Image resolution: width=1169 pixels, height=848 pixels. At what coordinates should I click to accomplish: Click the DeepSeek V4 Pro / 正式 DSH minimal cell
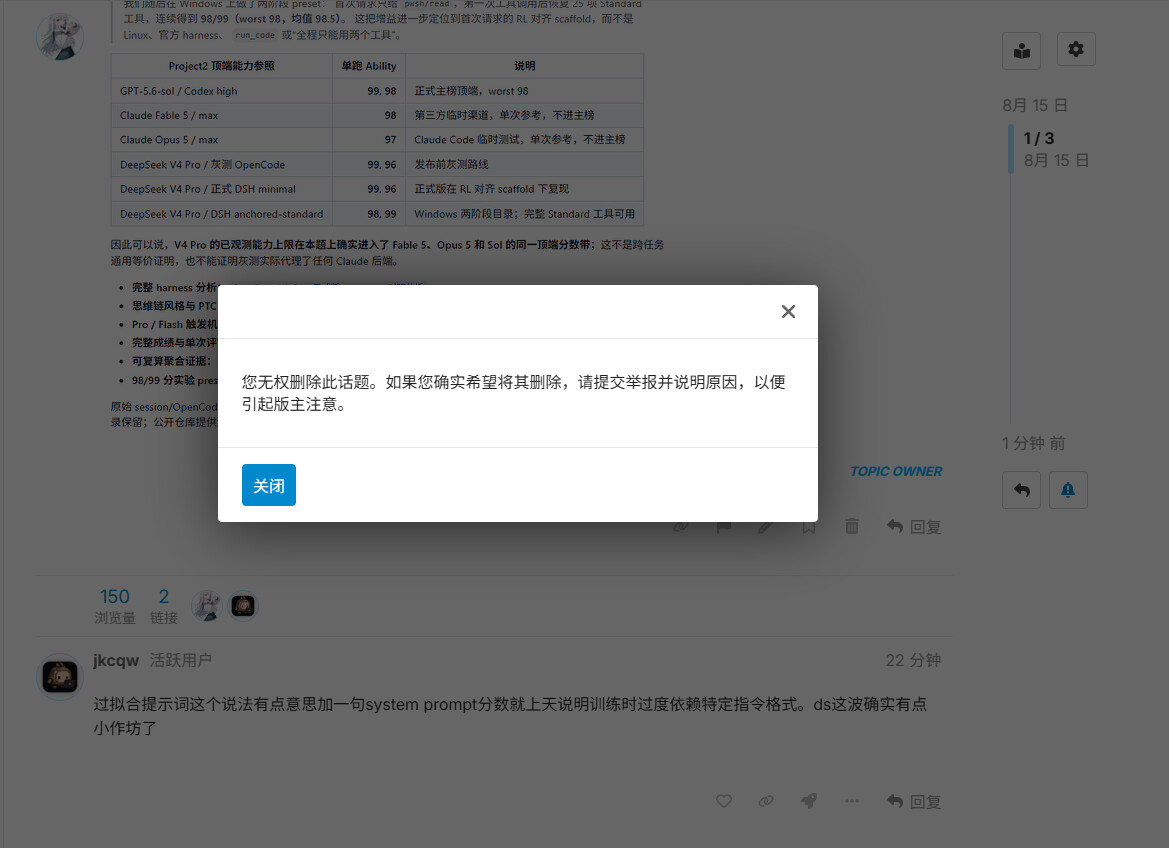click(221, 189)
